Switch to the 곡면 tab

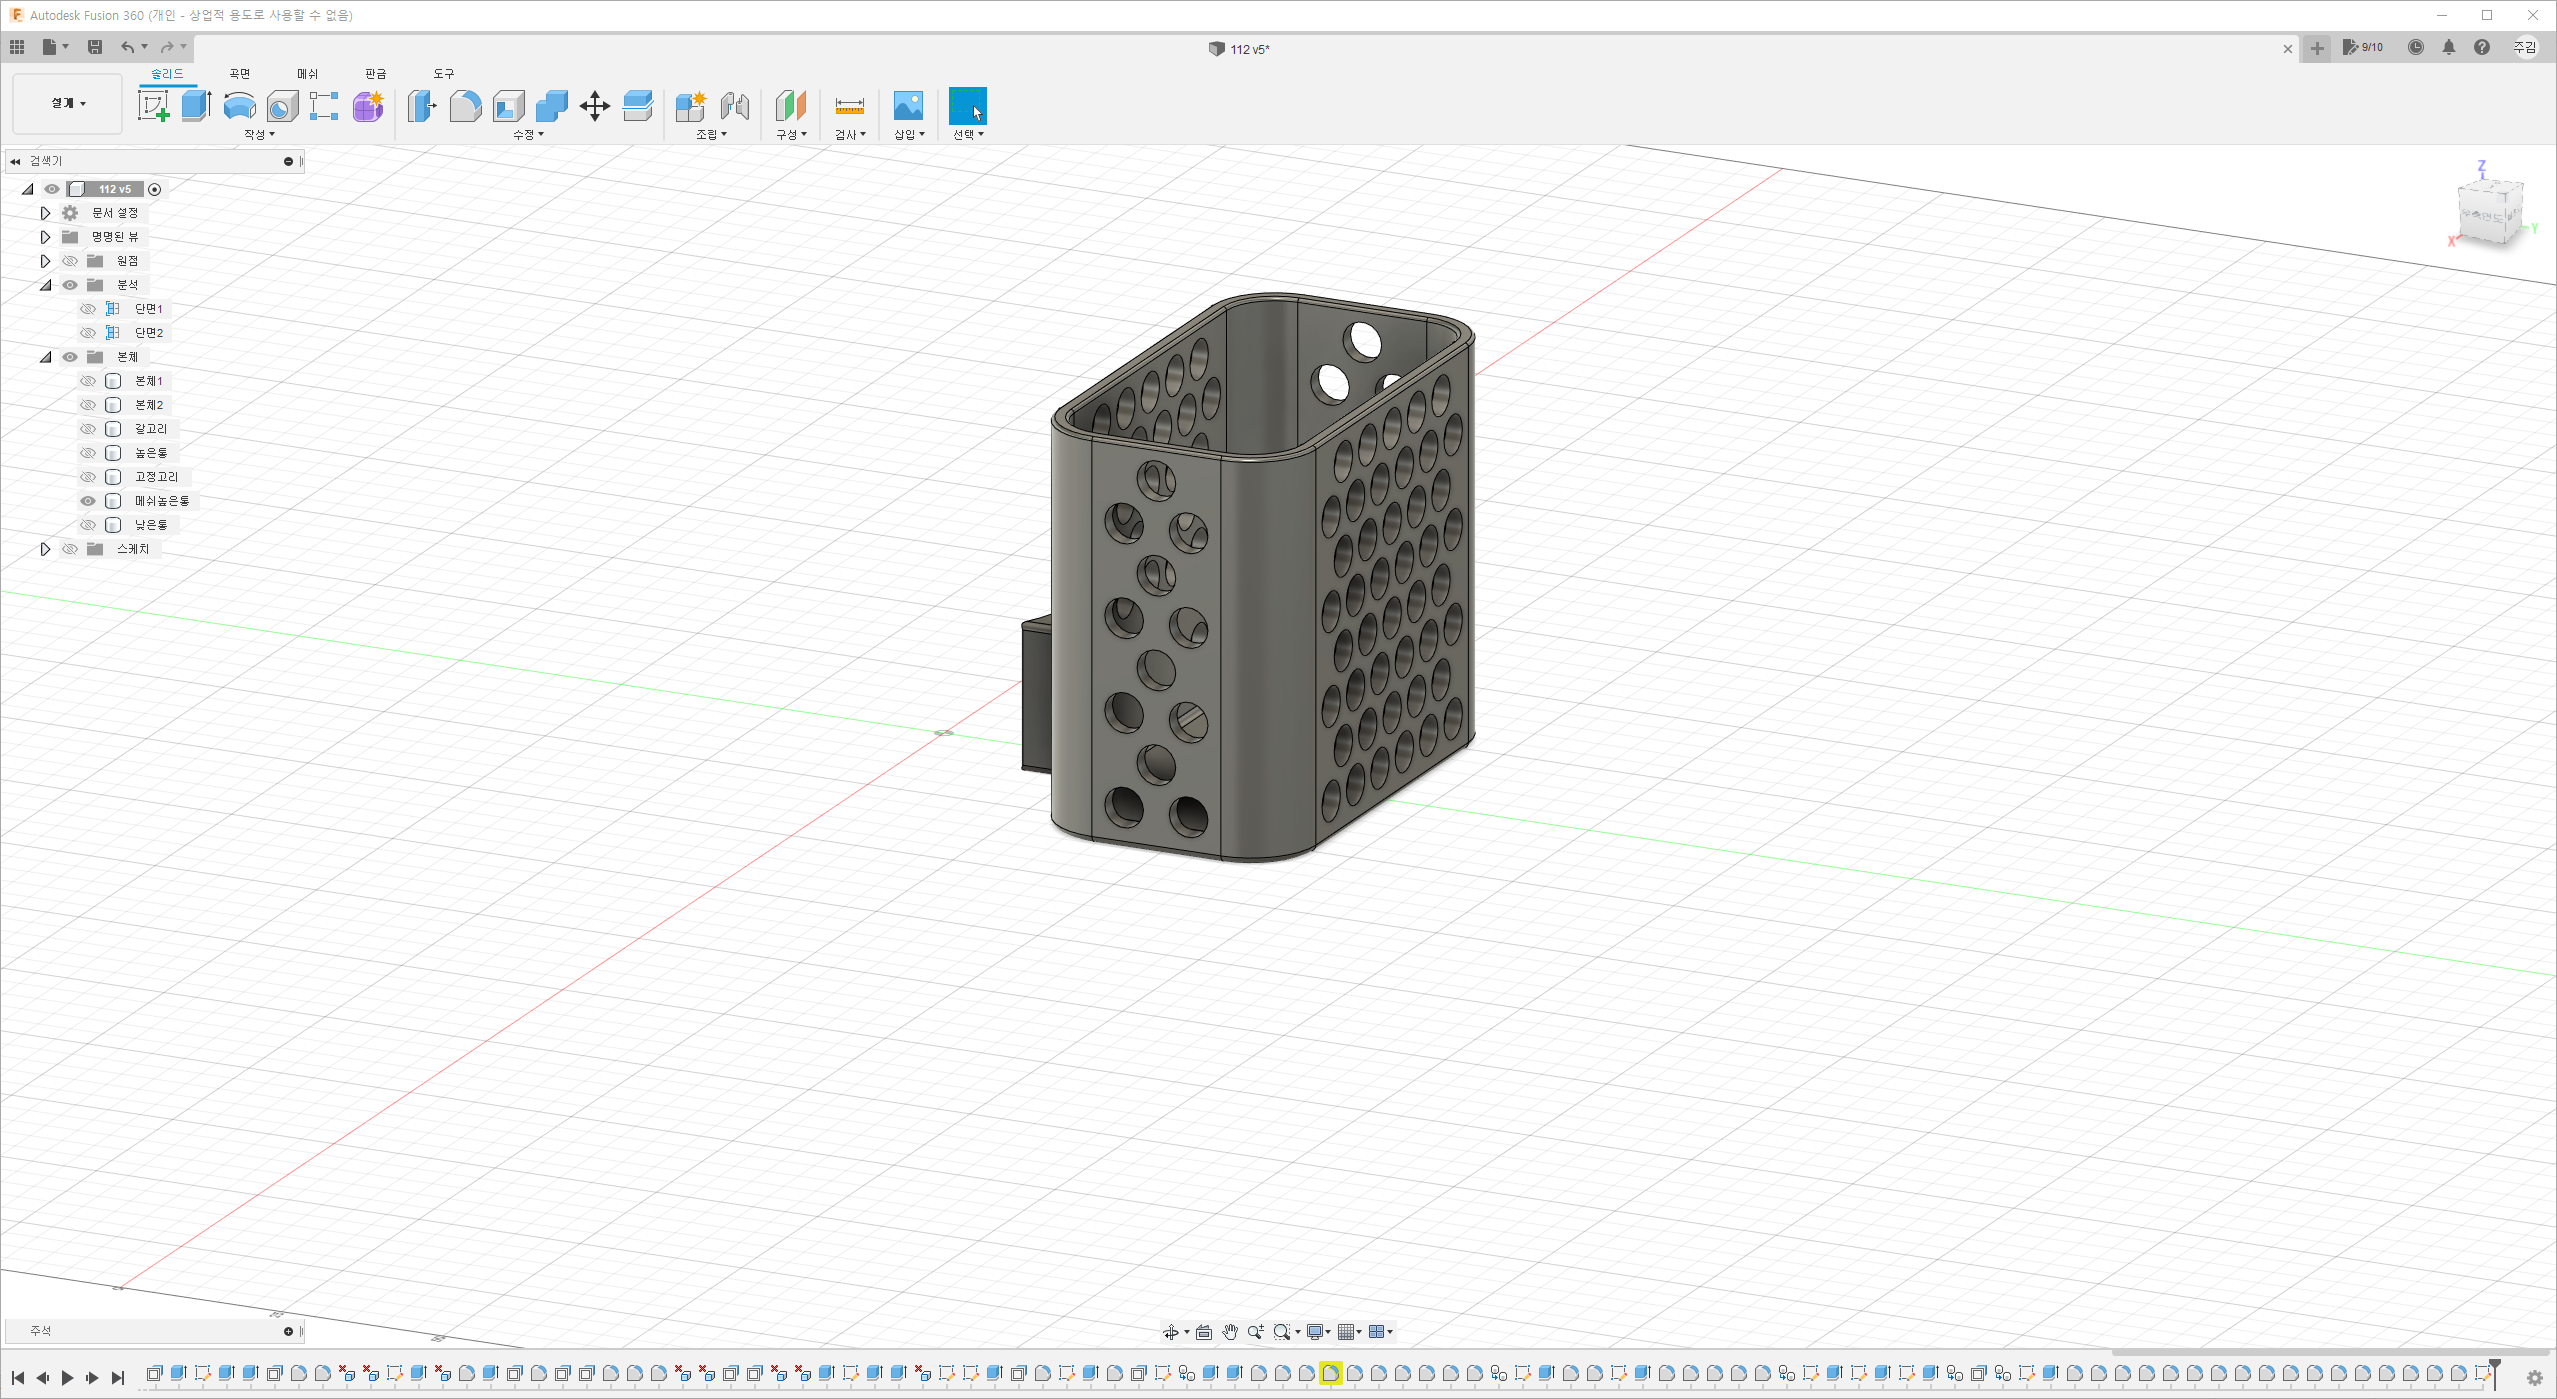coord(239,74)
